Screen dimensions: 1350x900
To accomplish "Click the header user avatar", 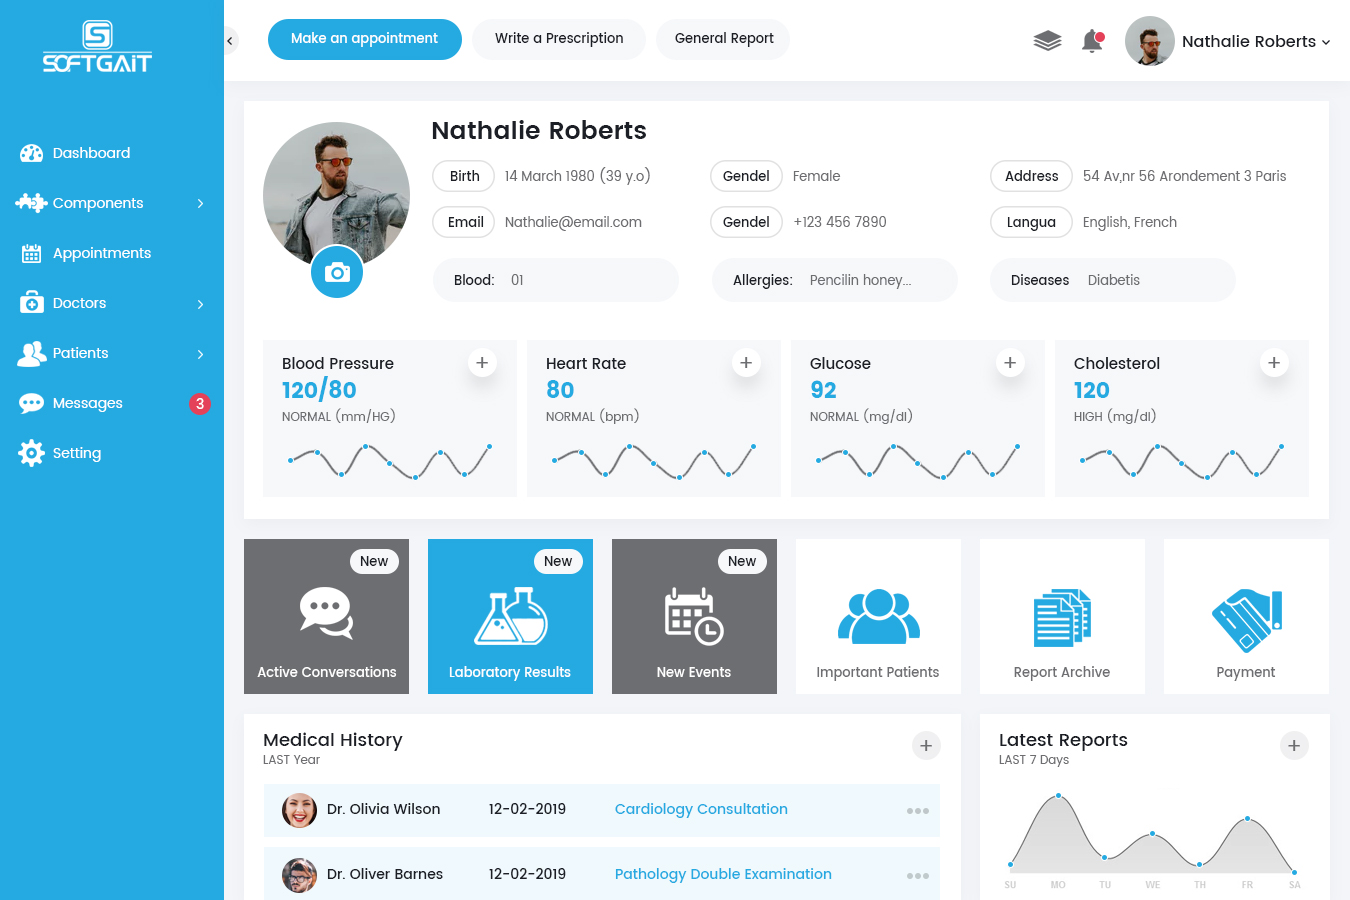I will pos(1150,41).
